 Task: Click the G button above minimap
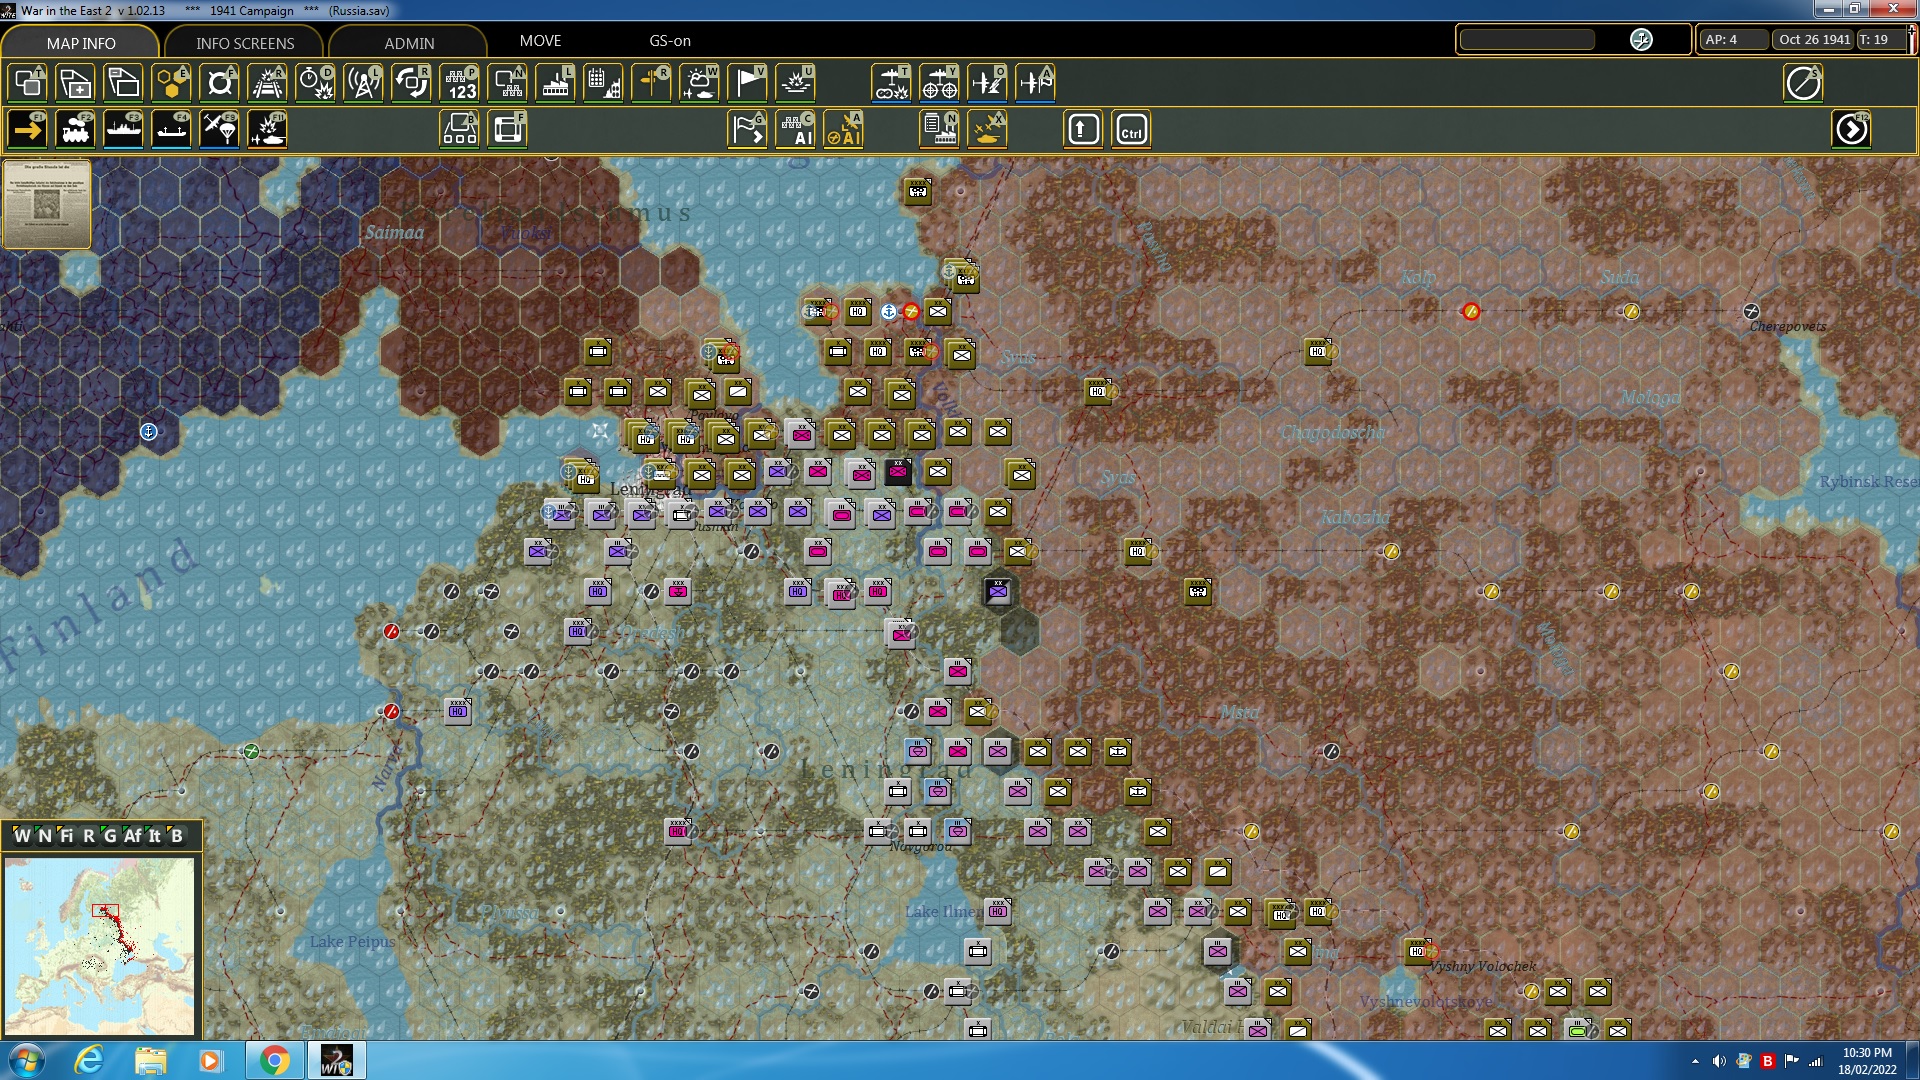[110, 836]
